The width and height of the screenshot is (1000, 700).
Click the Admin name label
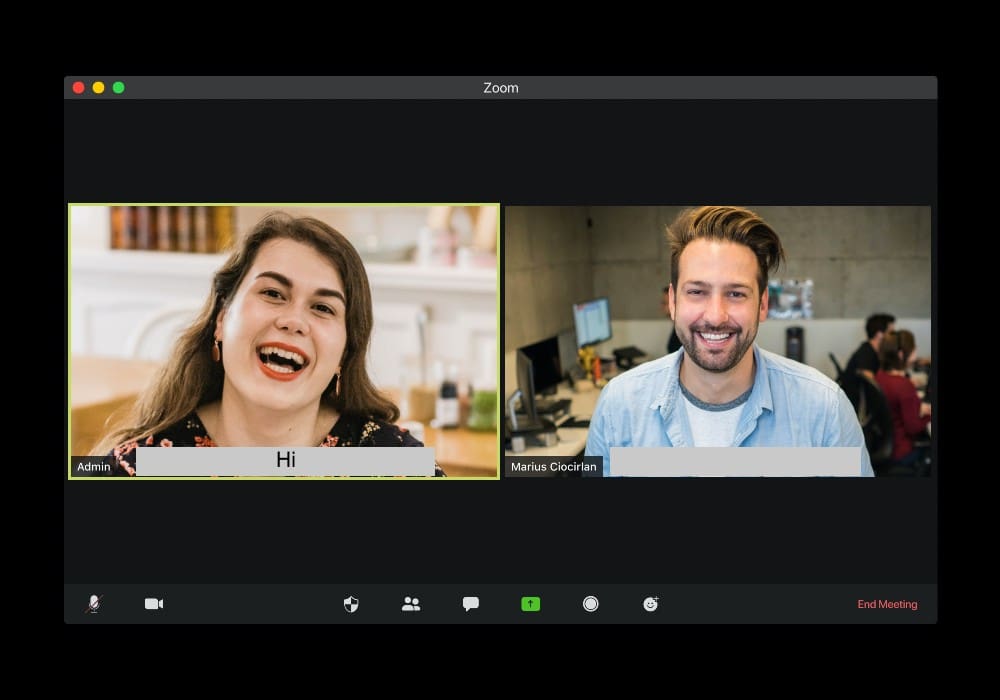click(94, 467)
